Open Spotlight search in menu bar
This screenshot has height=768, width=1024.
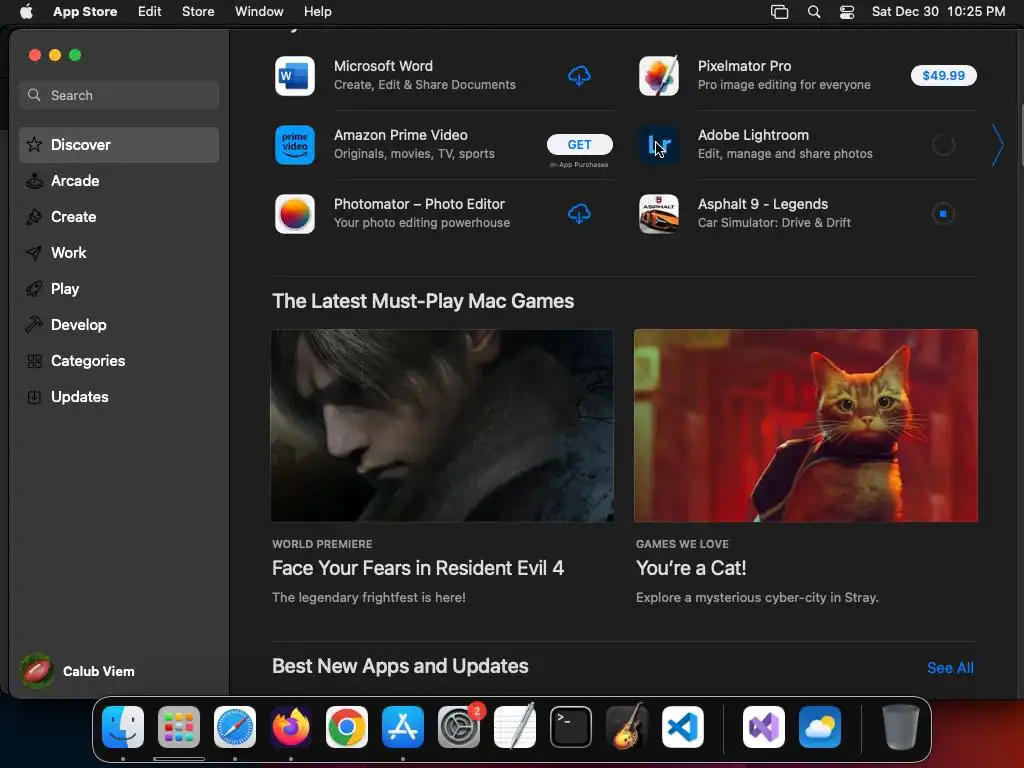tap(814, 12)
